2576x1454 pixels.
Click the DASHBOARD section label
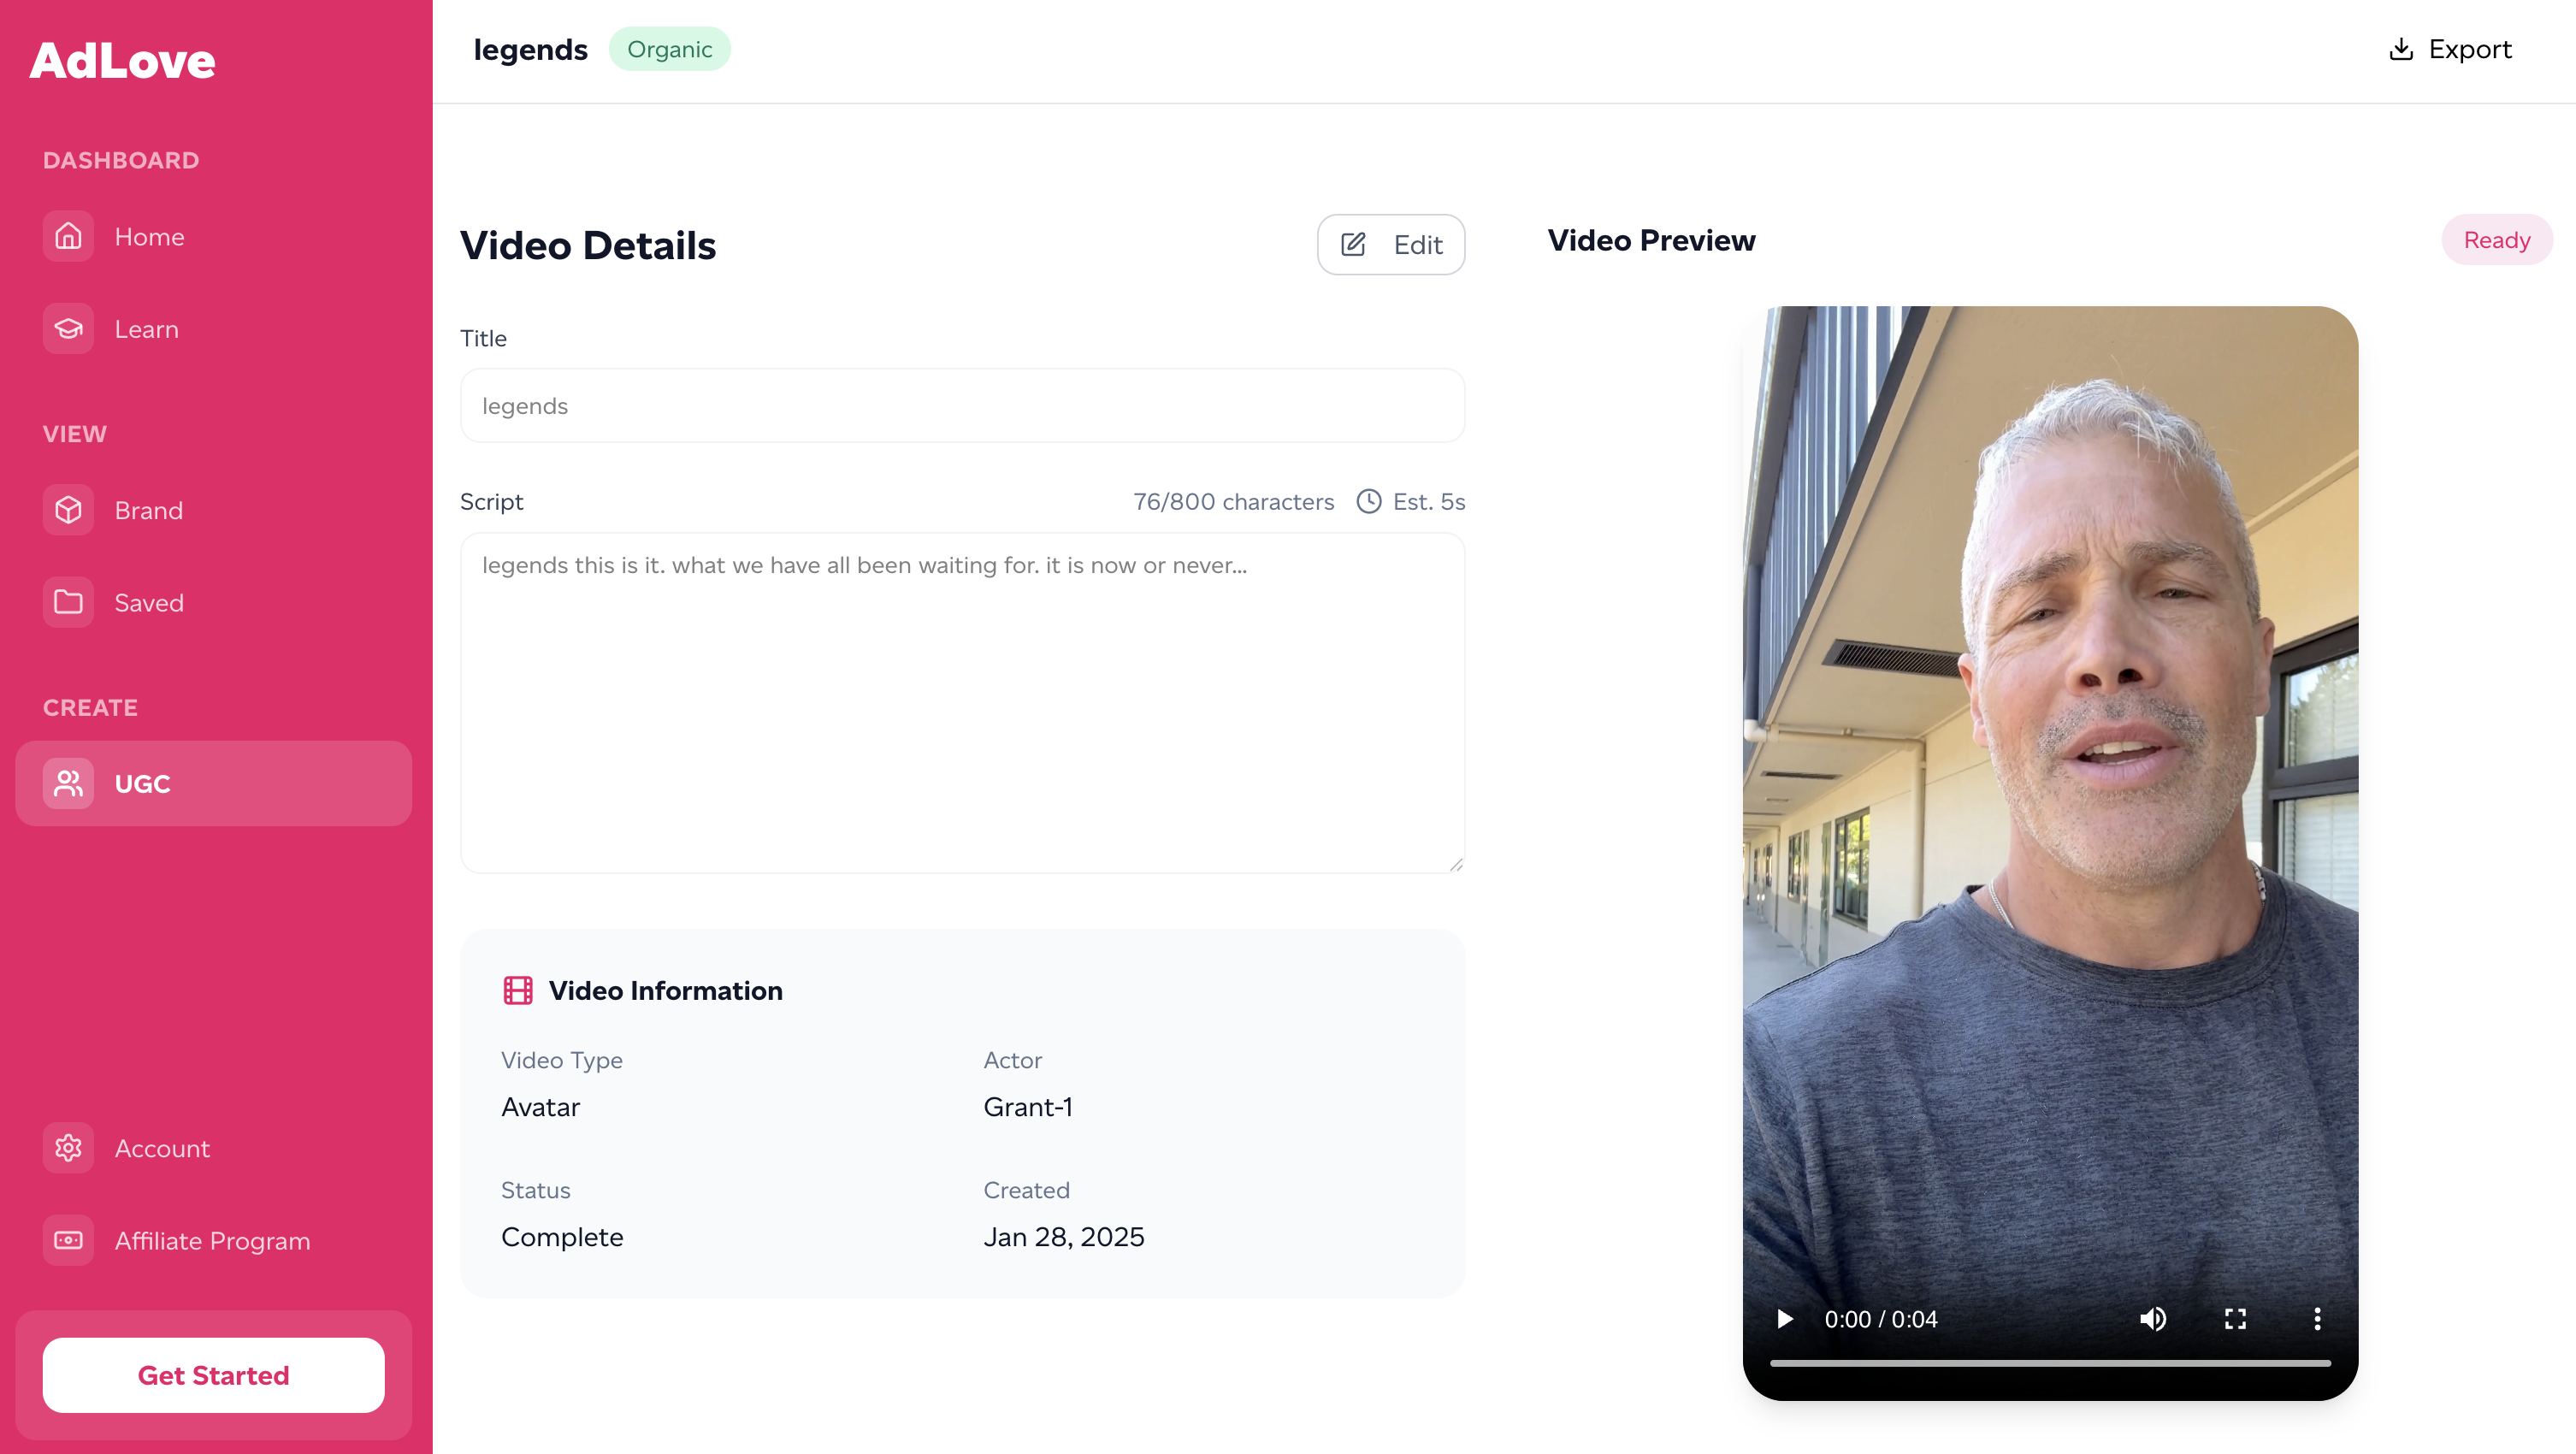pyautogui.click(x=121, y=160)
